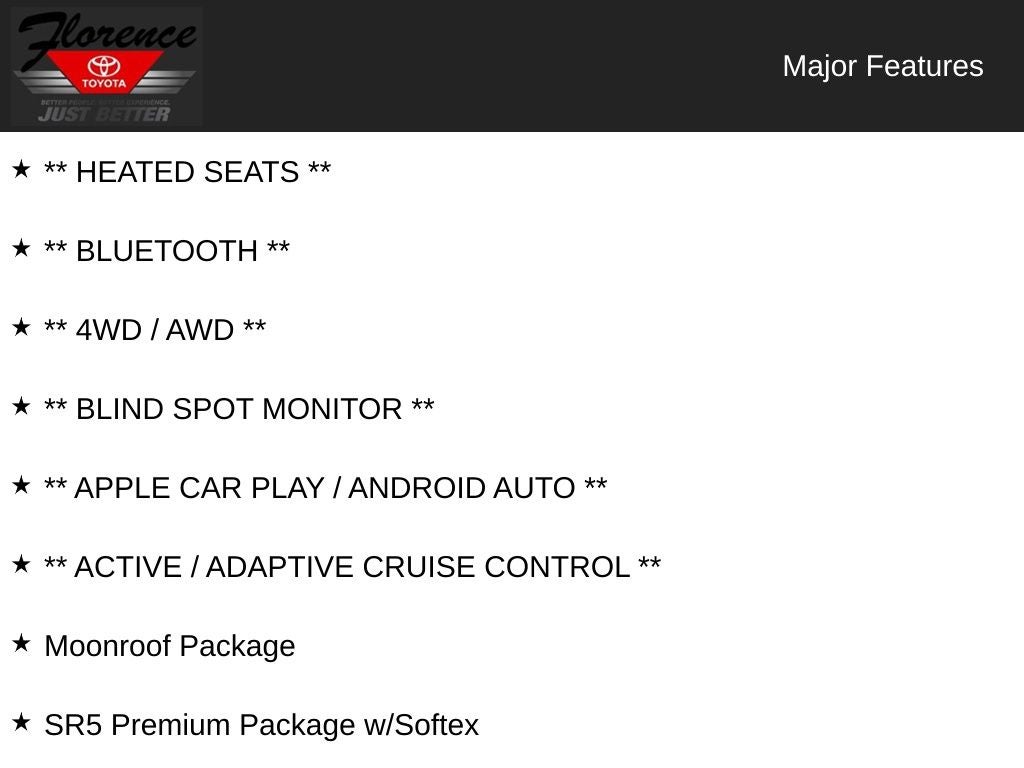
Task: Click the star beside Moonroof Package
Action: 21,644
